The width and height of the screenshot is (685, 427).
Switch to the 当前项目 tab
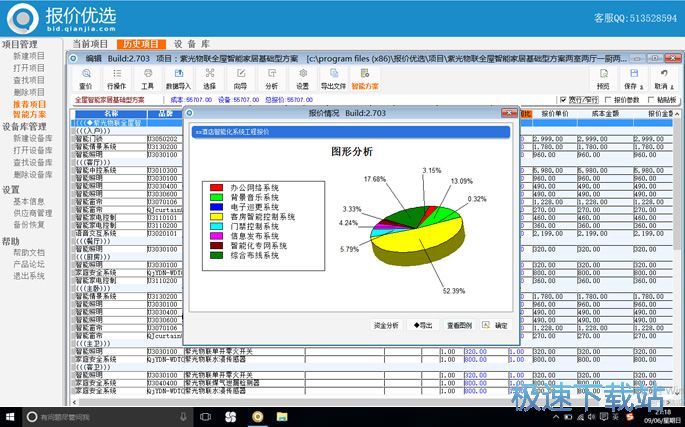[91, 44]
